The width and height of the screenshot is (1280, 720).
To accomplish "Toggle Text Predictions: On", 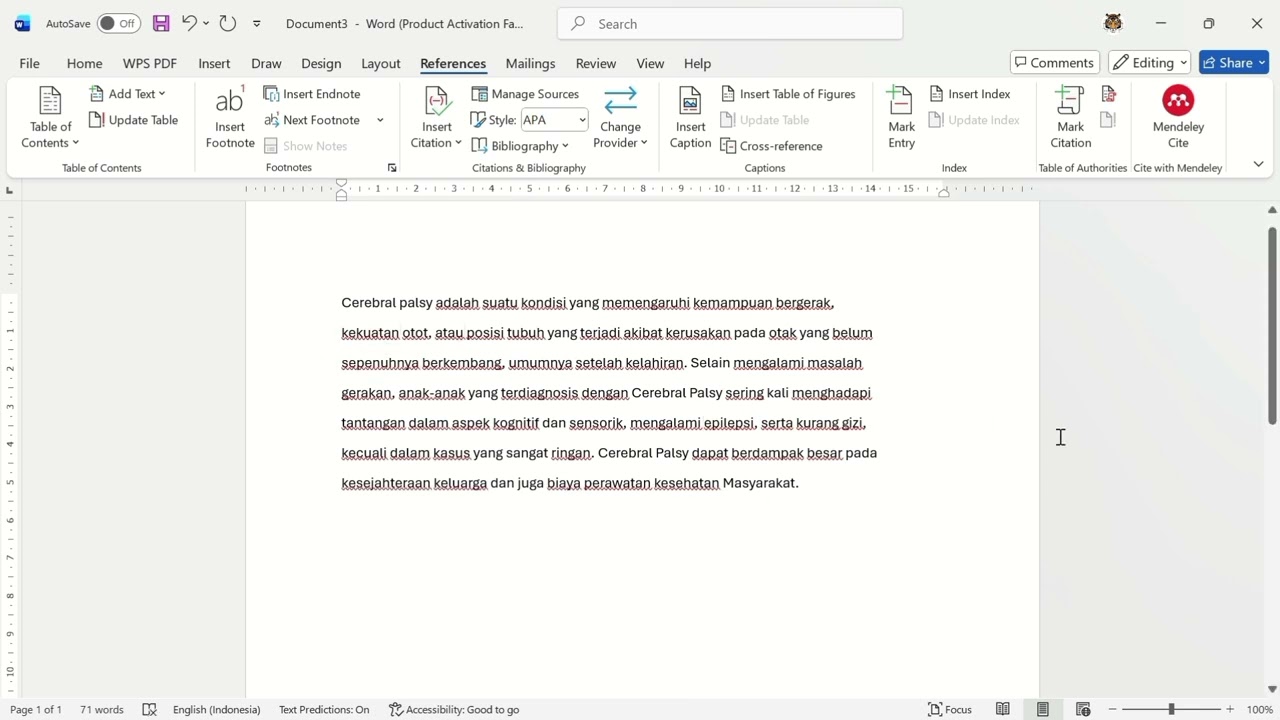I will tap(324, 709).
